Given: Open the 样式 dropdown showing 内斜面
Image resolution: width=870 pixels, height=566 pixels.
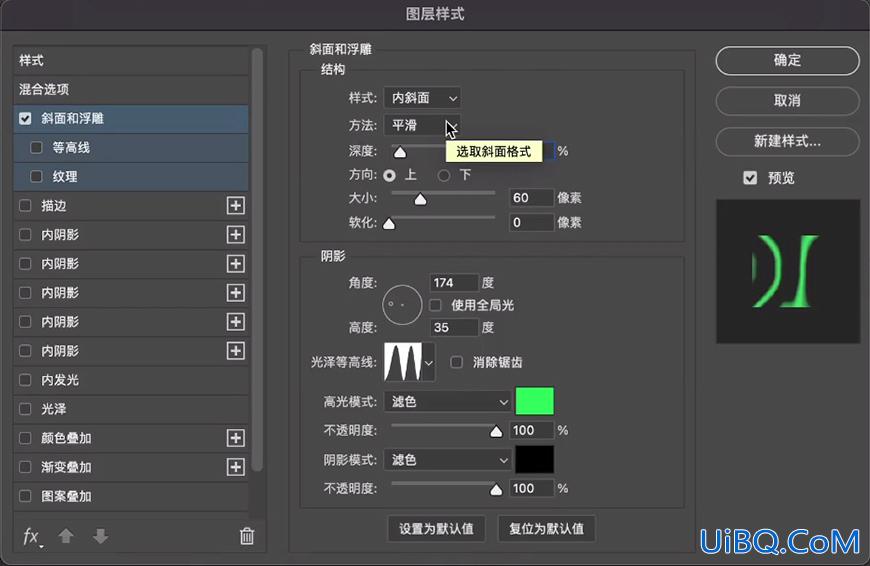Looking at the screenshot, I should [x=422, y=98].
